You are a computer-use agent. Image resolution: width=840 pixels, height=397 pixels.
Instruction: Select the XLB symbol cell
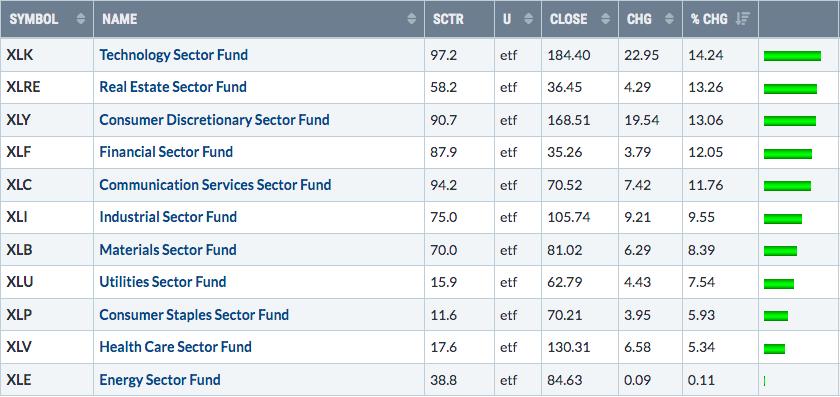tap(47, 250)
